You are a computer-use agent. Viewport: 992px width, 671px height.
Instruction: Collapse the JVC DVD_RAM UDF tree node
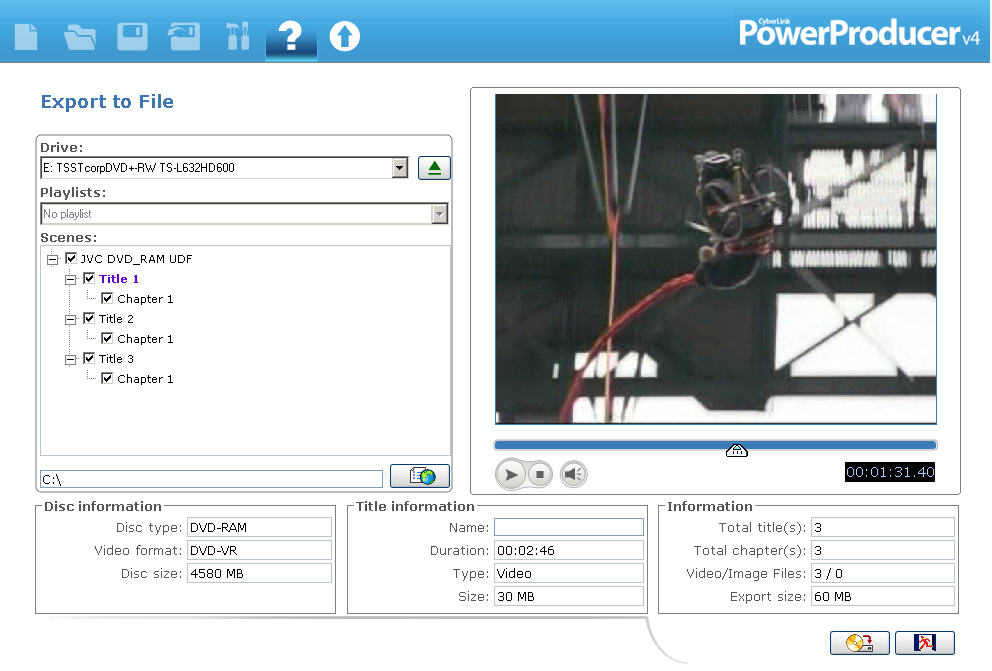point(53,259)
